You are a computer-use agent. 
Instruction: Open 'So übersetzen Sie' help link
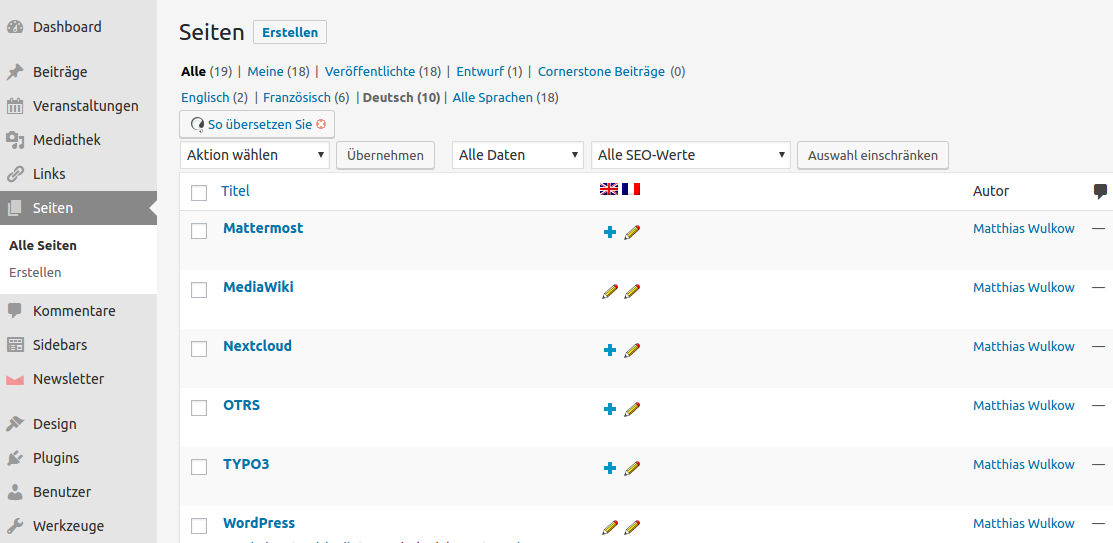pos(260,124)
